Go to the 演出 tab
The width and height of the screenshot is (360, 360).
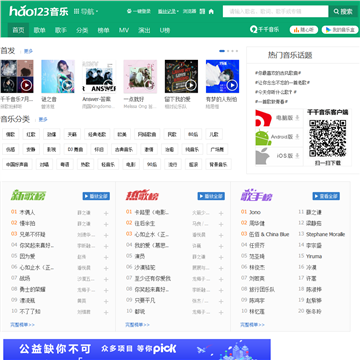tap(144, 30)
